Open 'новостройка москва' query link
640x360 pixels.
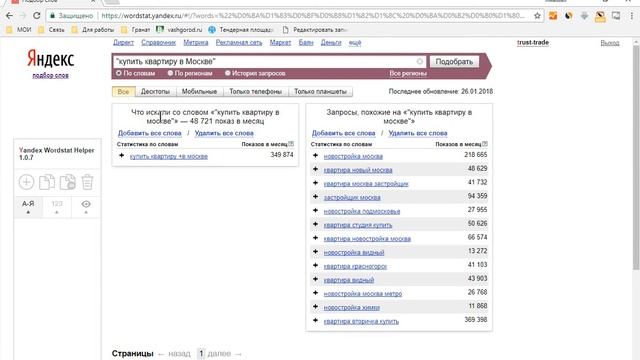coord(353,156)
